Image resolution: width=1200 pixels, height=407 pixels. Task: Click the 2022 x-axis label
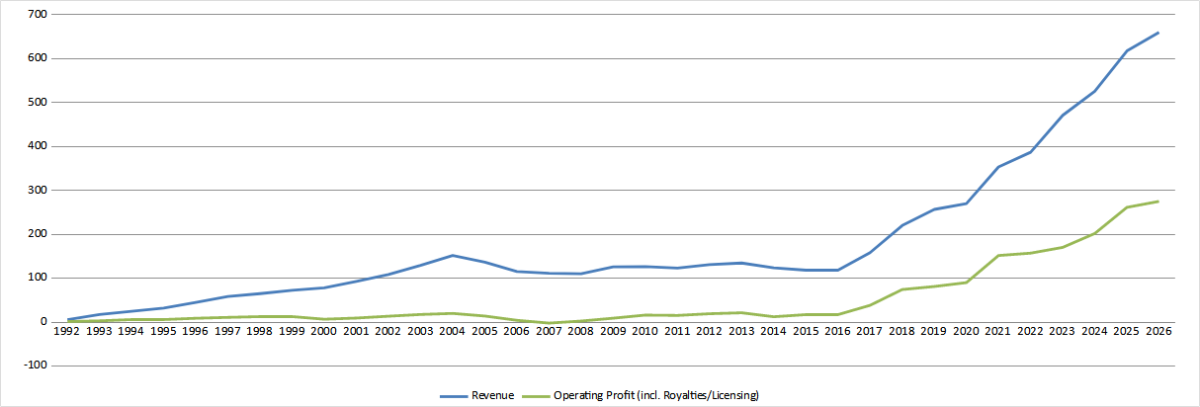(x=1029, y=333)
